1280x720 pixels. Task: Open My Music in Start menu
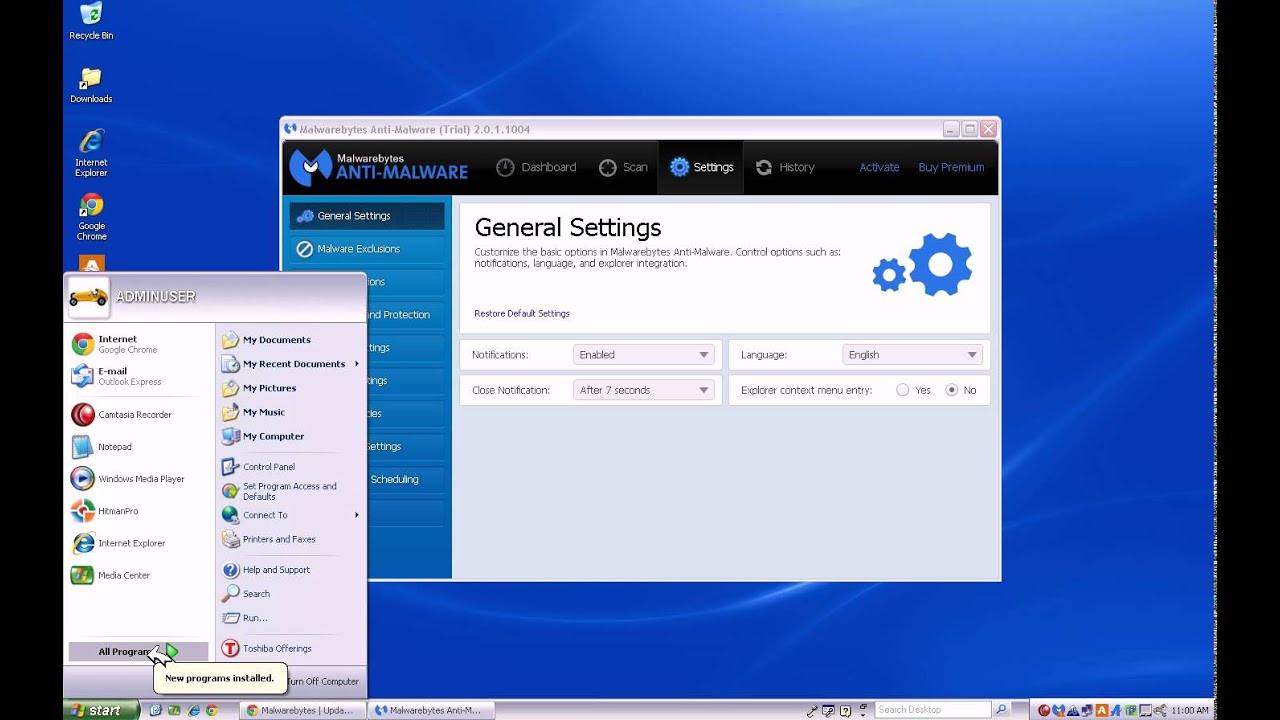click(290, 412)
